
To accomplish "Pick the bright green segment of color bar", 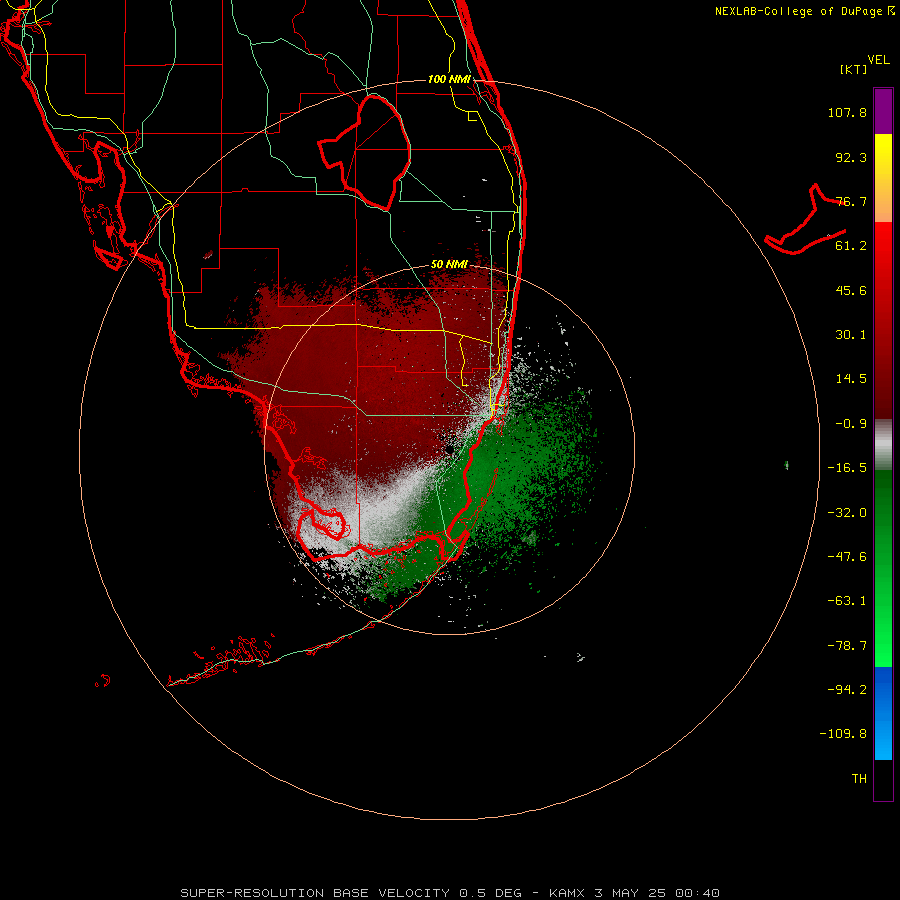I will (883, 568).
